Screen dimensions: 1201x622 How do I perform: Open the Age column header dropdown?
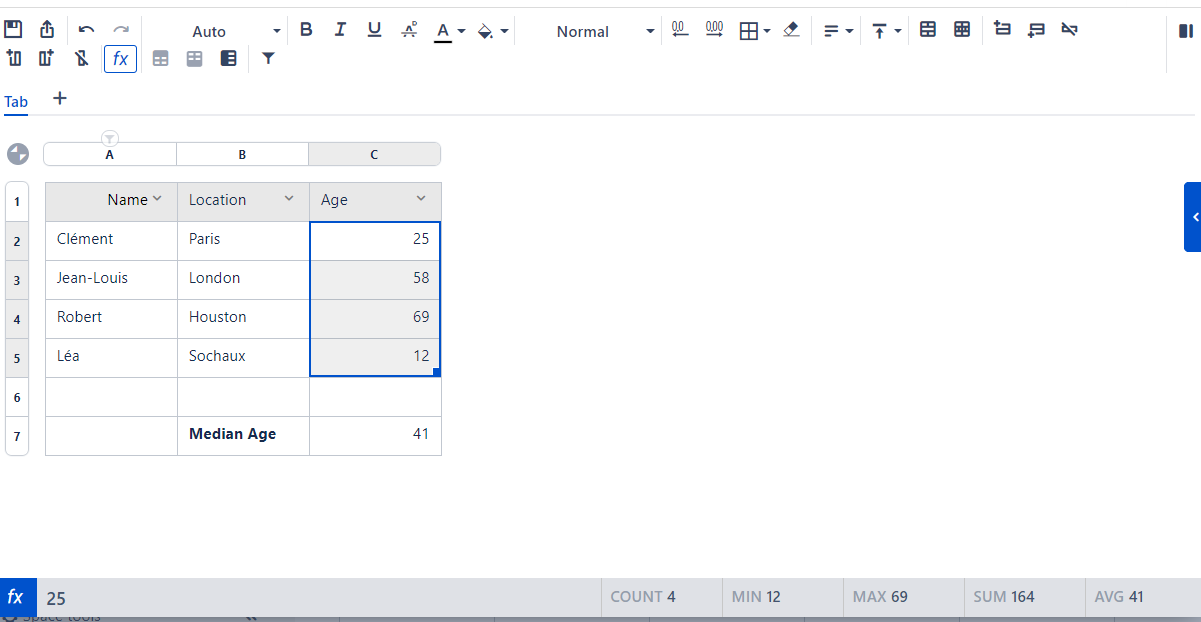click(421, 199)
